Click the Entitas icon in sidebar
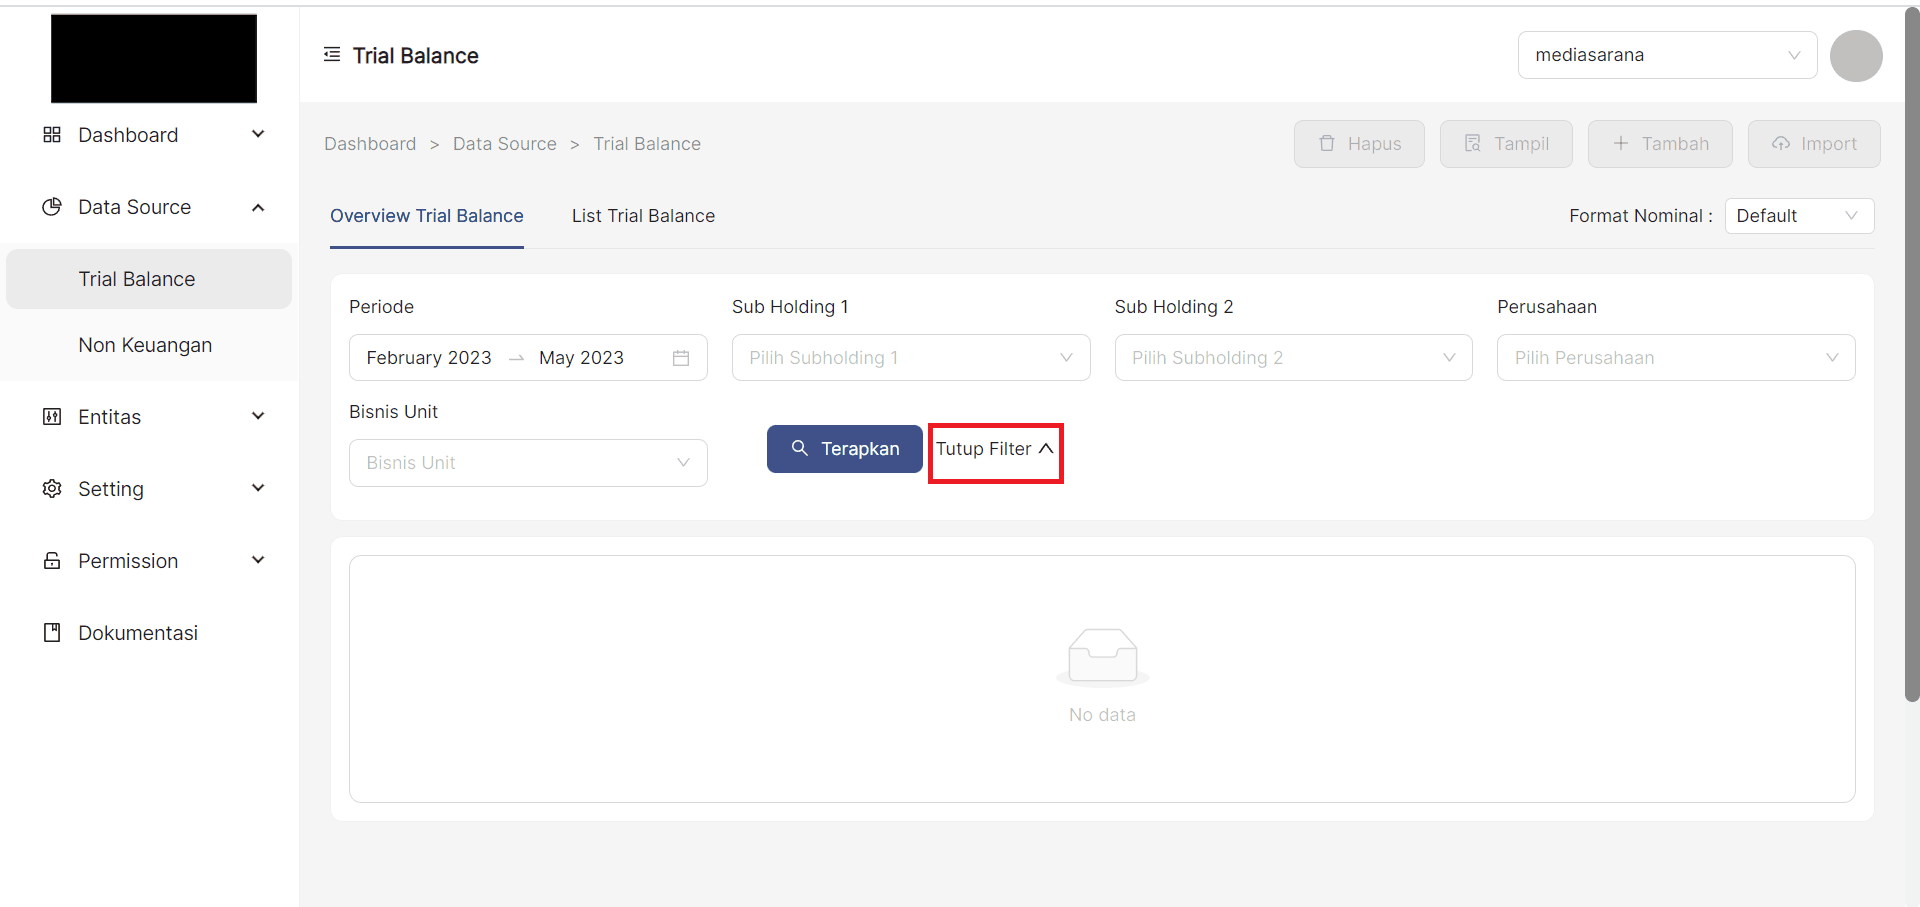Screen dimensions: 1920x907 click(52, 417)
